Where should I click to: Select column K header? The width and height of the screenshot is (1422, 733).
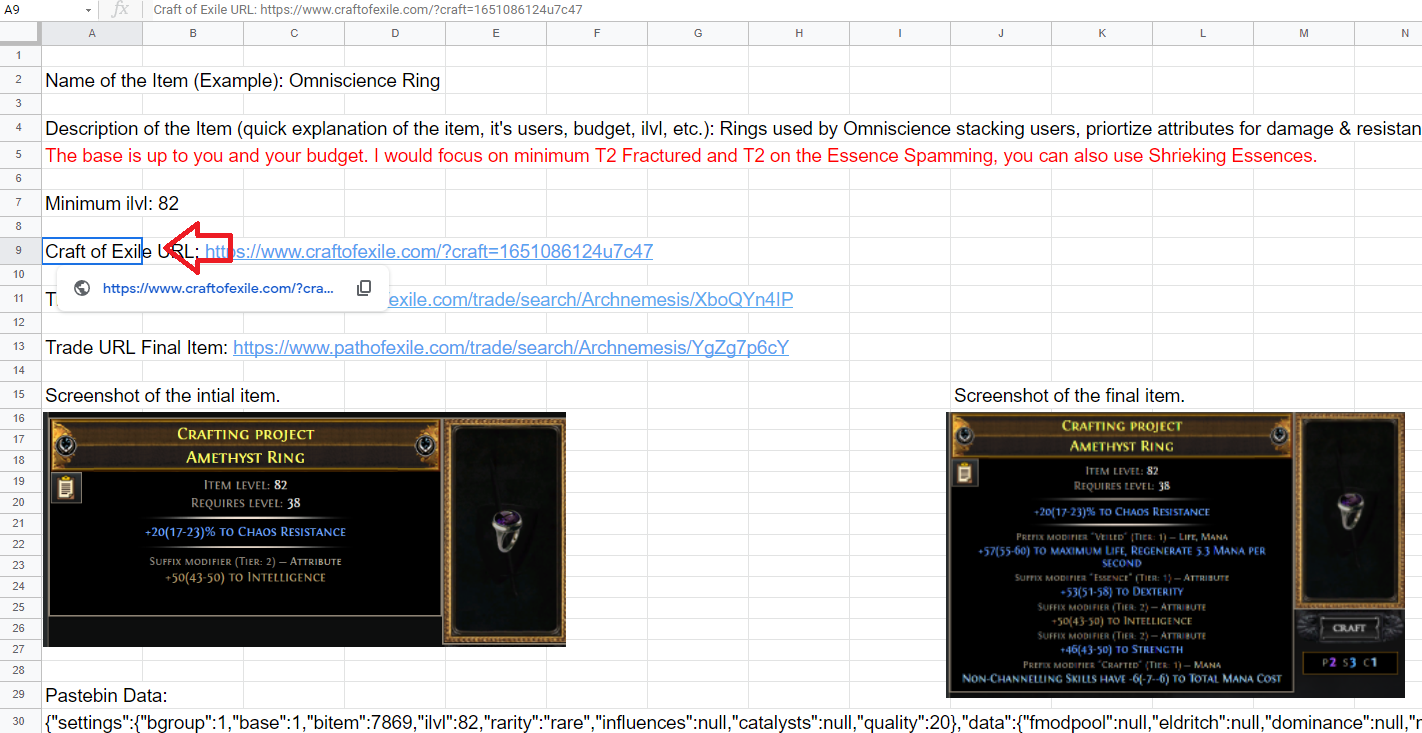(1102, 33)
